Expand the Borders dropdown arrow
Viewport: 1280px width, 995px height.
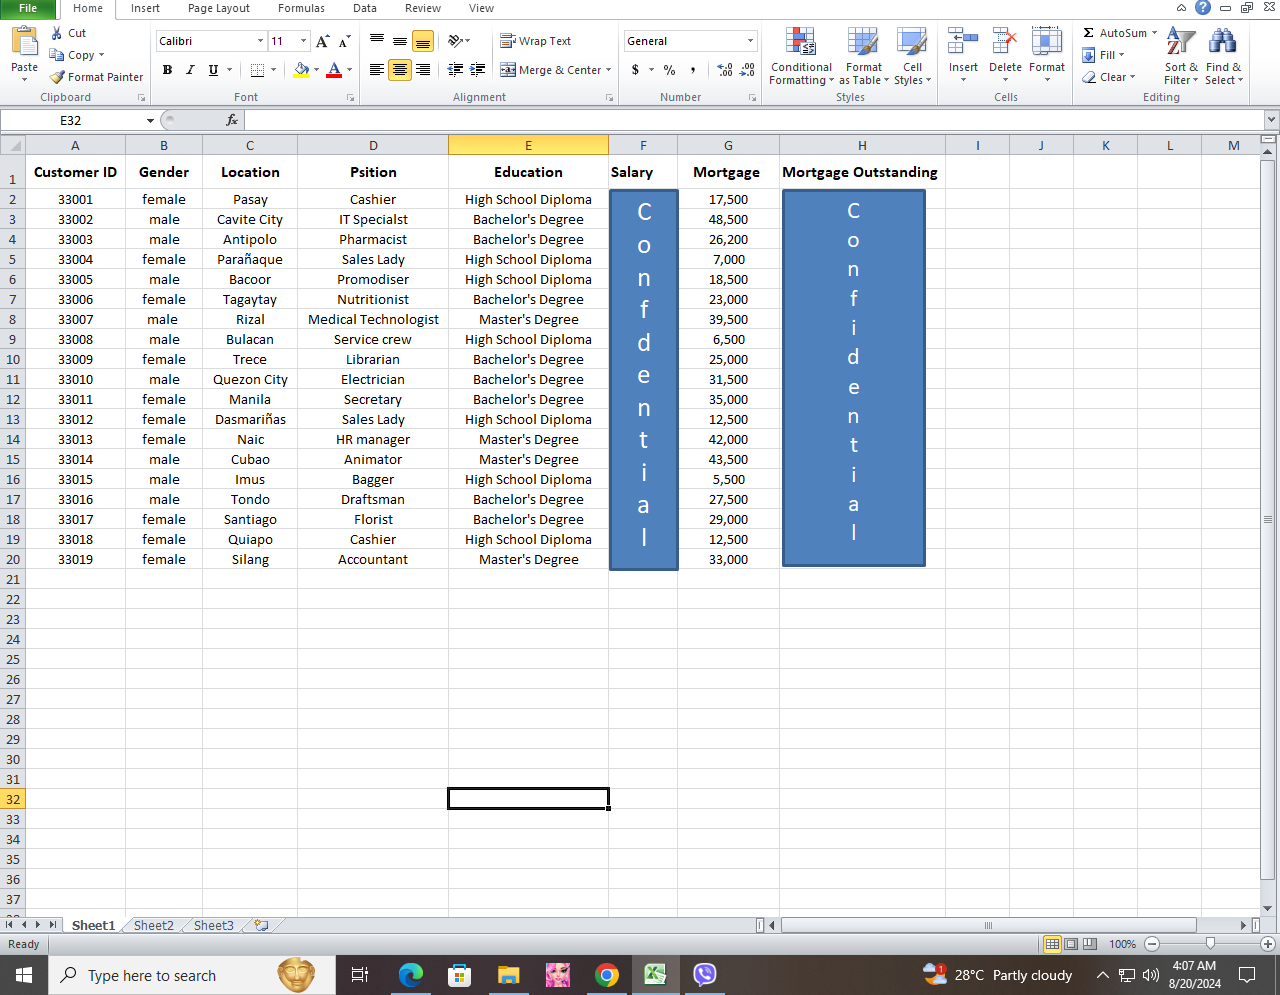(x=273, y=70)
